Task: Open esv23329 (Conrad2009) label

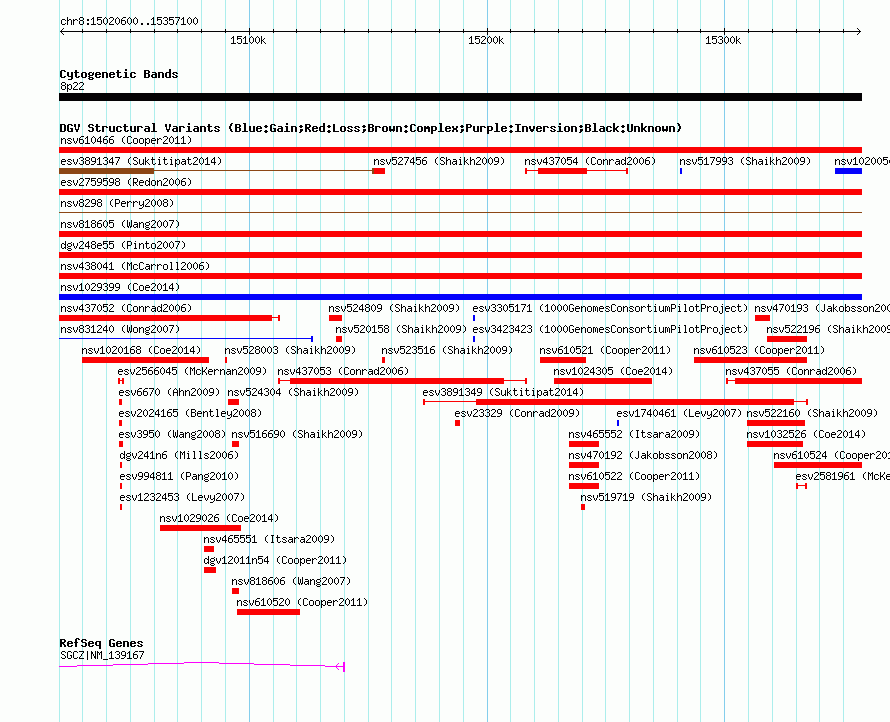Action: [x=517, y=413]
